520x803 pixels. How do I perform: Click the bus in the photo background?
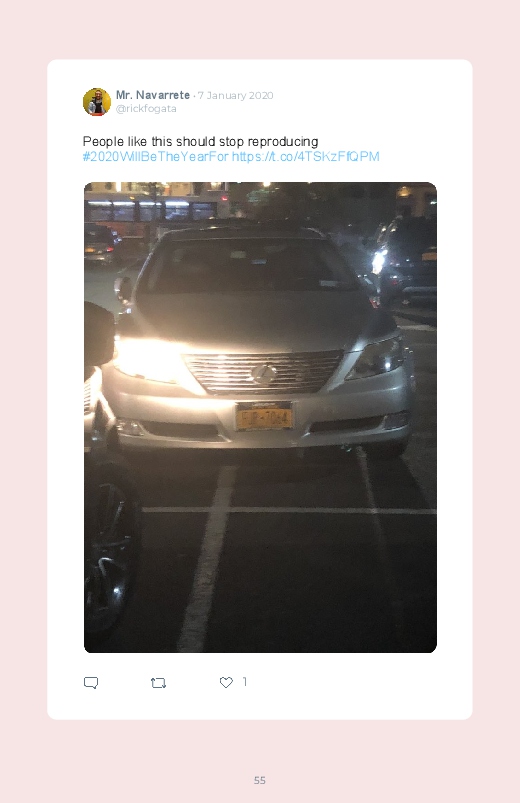[x=152, y=208]
